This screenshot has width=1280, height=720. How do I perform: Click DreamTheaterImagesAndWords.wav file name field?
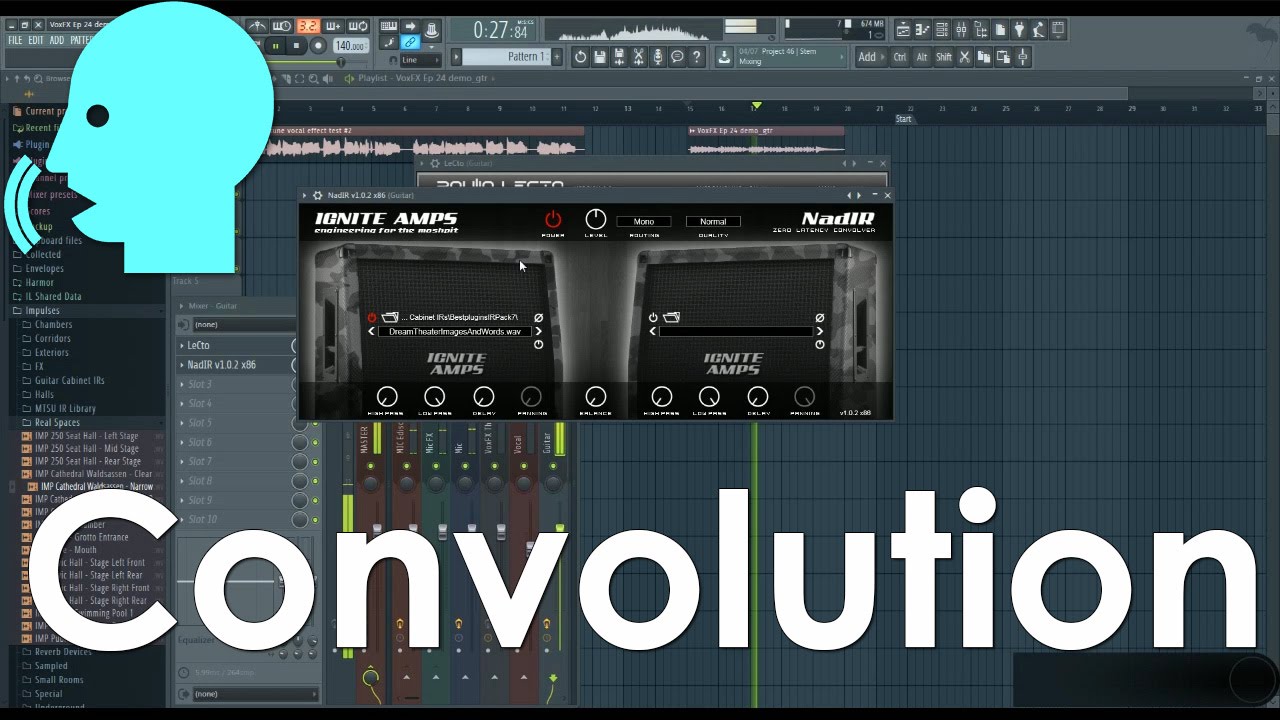click(455, 332)
